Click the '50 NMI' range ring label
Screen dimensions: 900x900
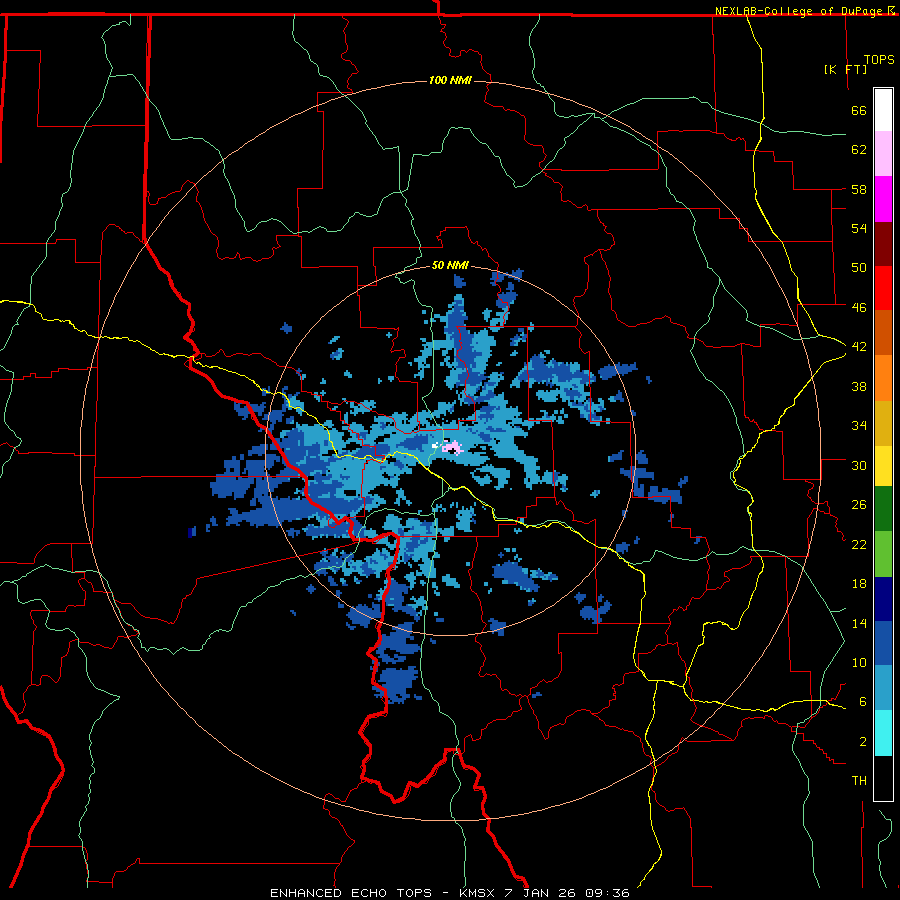450,265
